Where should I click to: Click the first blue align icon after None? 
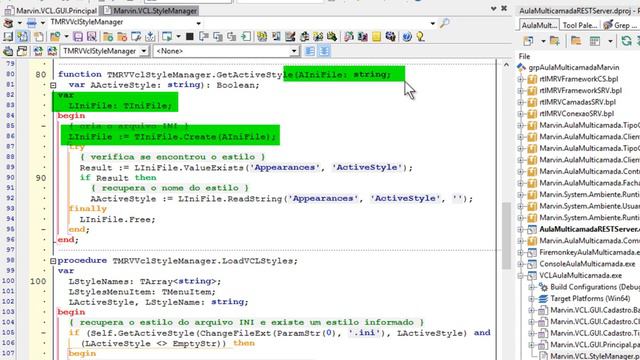[310, 51]
